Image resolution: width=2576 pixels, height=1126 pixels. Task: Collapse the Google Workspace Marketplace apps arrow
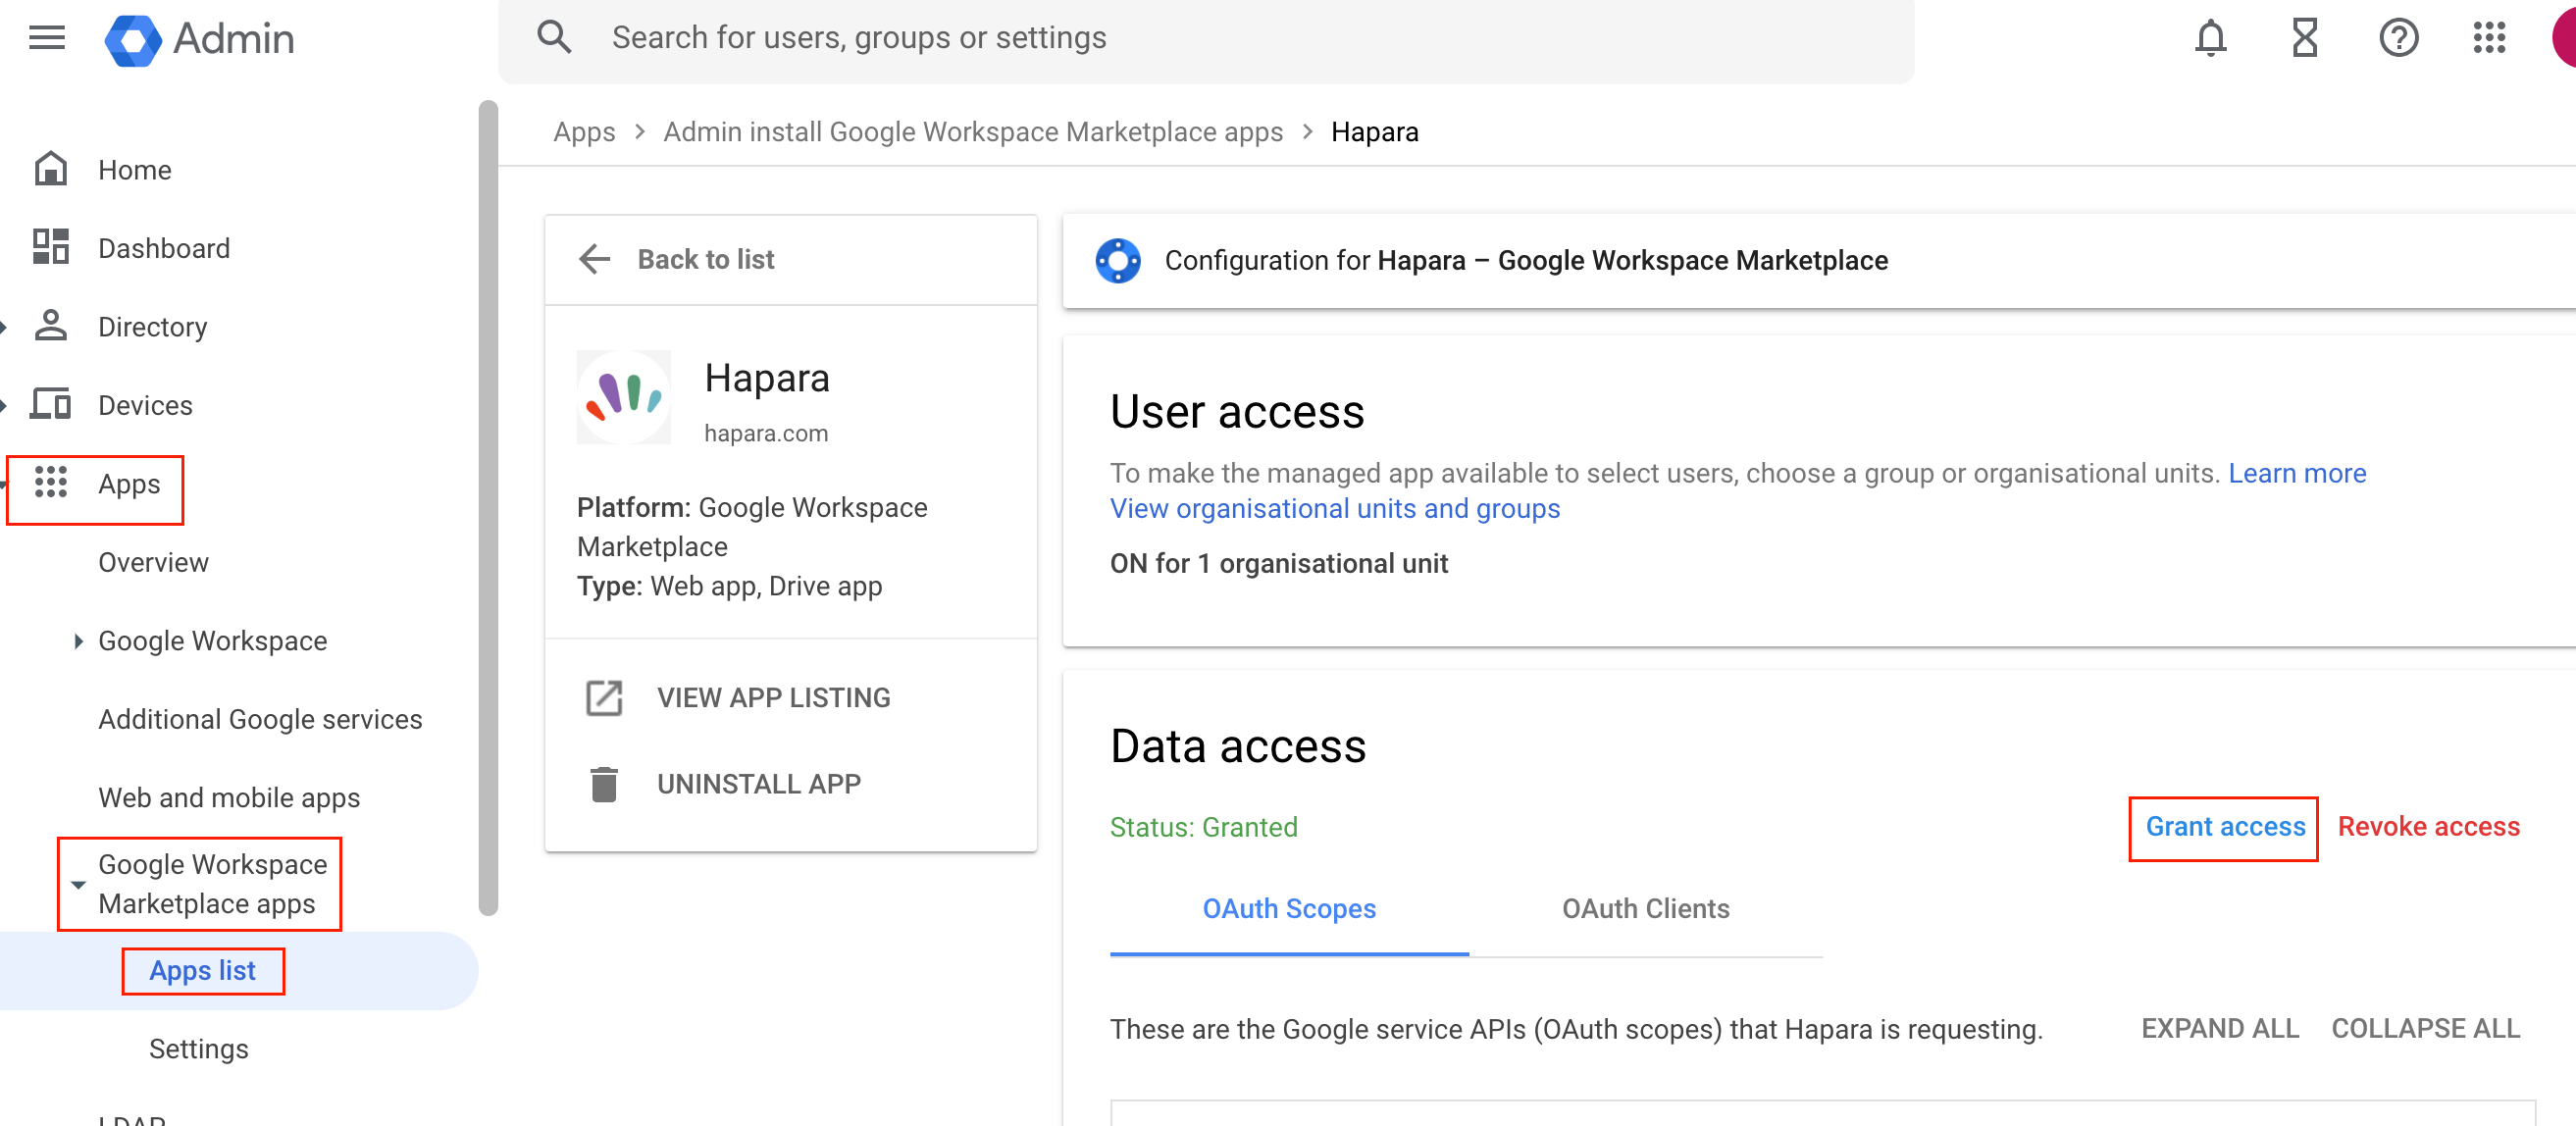click(x=78, y=884)
